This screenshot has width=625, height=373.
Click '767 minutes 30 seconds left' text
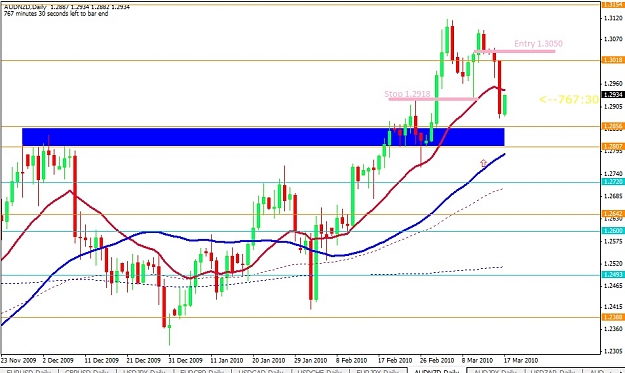tap(56, 14)
